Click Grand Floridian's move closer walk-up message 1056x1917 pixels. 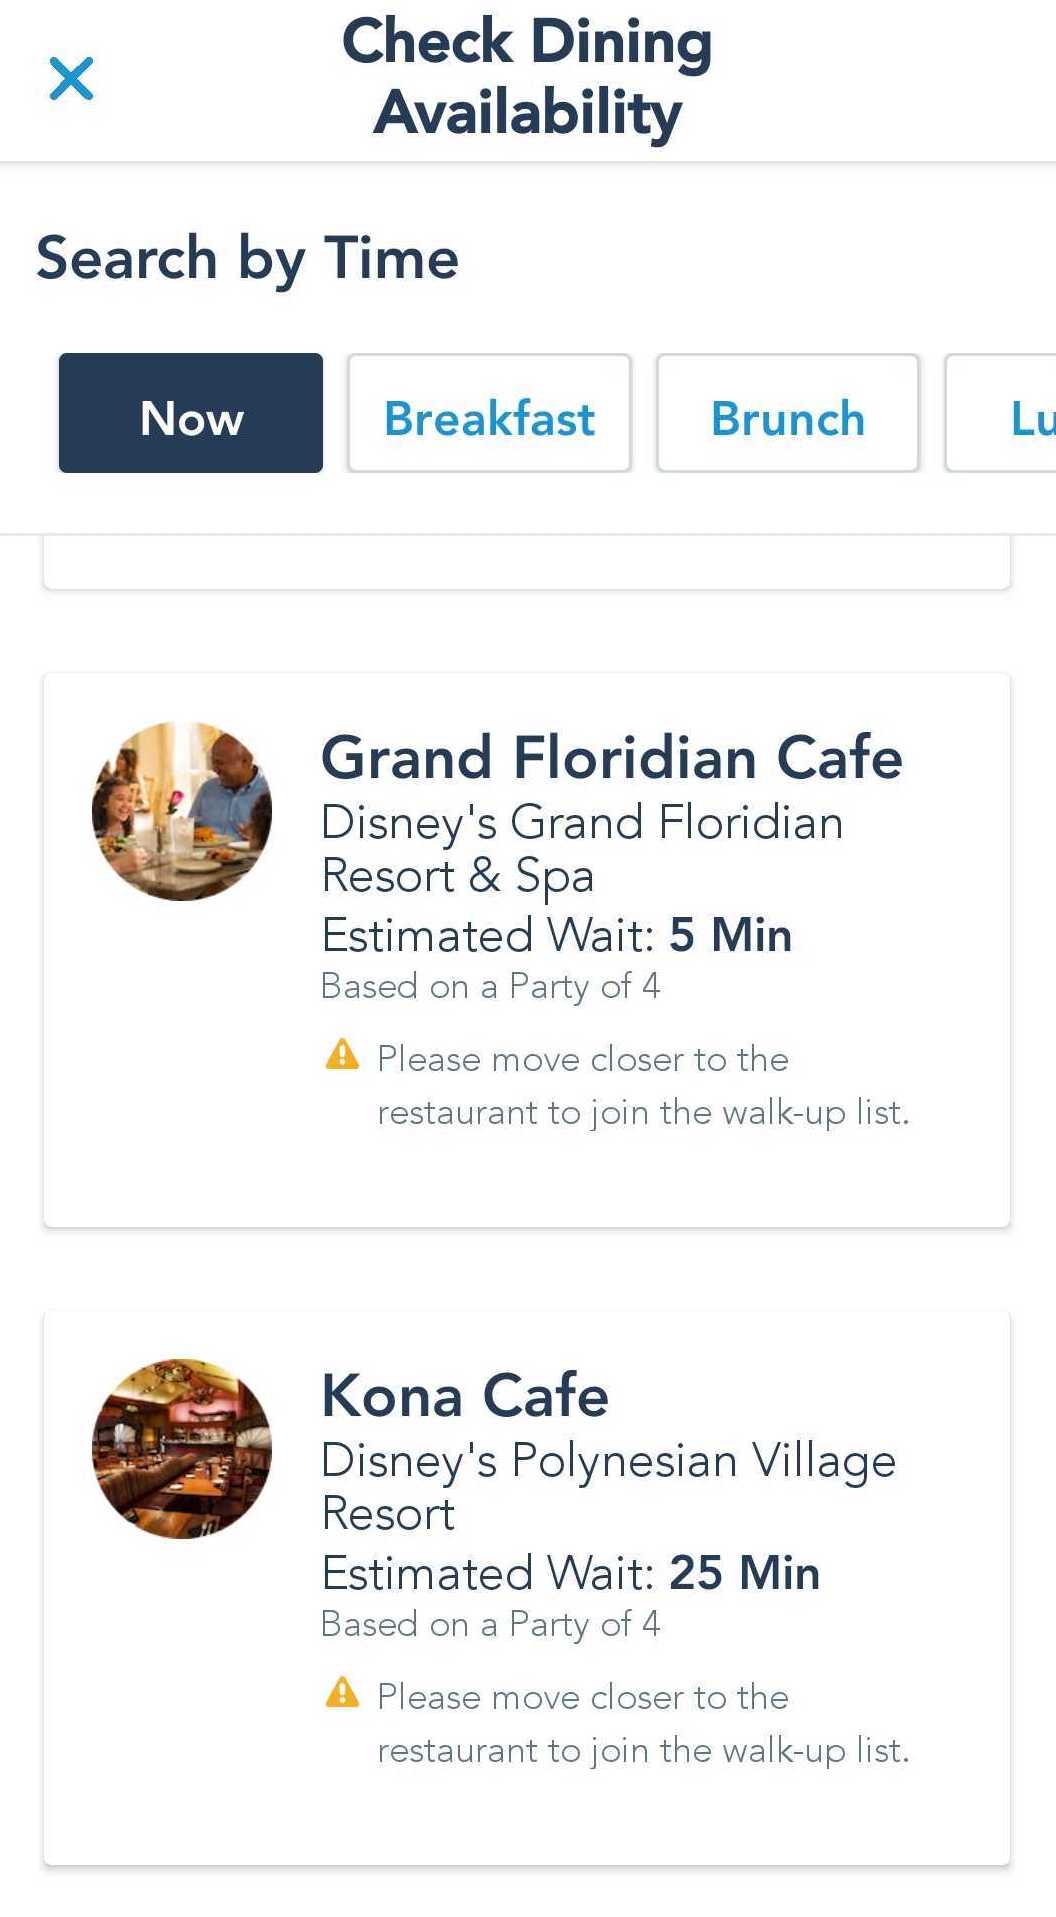(642, 1086)
